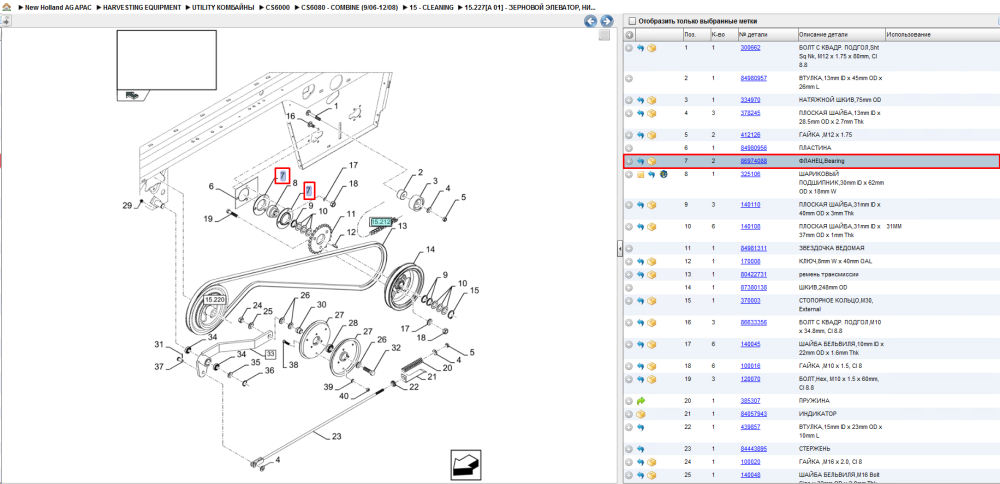Click boxed callout 33 in diagram
Screen dimensions: 1000x484
[270, 354]
